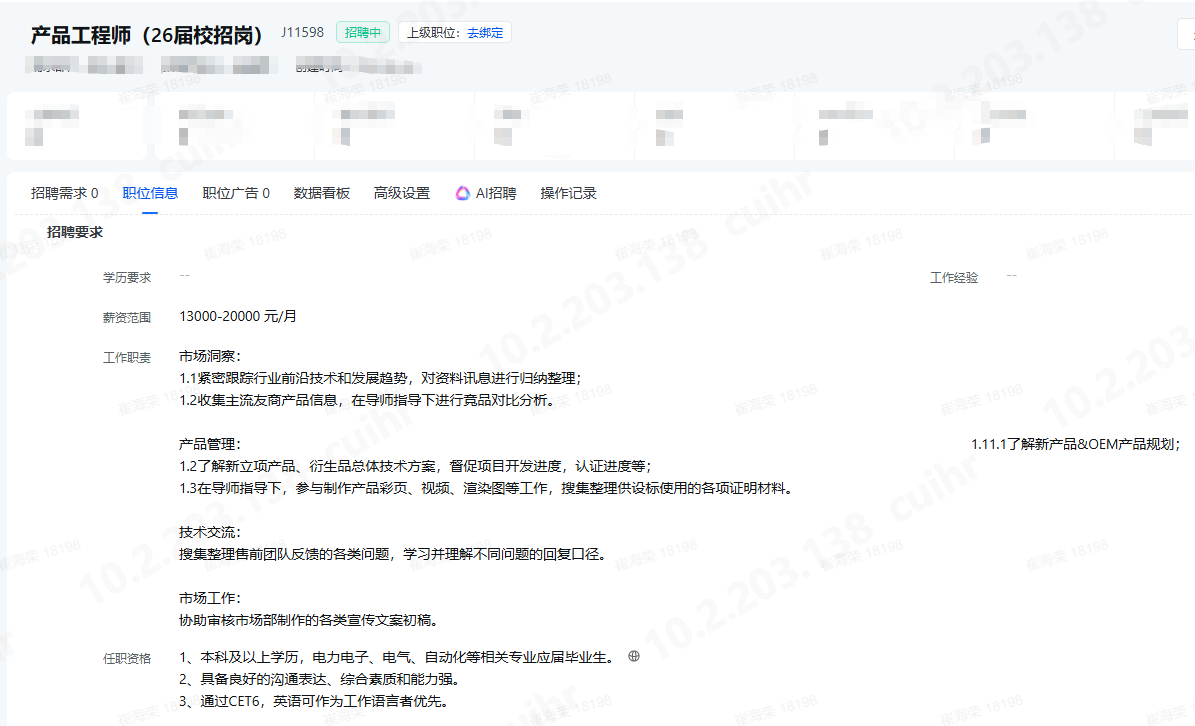Open the 招聘需求 0 tab
Screen dimensions: 1195x726
click(64, 193)
